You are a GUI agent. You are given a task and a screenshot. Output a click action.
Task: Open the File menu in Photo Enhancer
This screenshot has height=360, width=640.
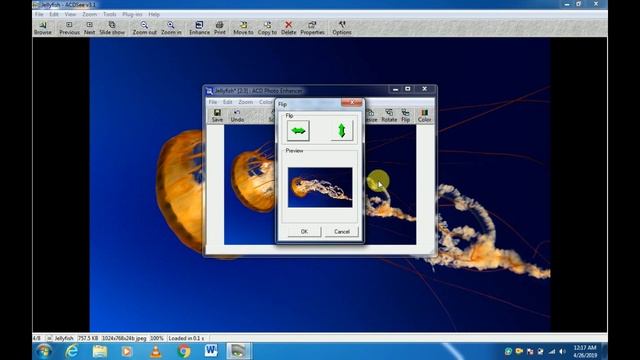(213, 102)
